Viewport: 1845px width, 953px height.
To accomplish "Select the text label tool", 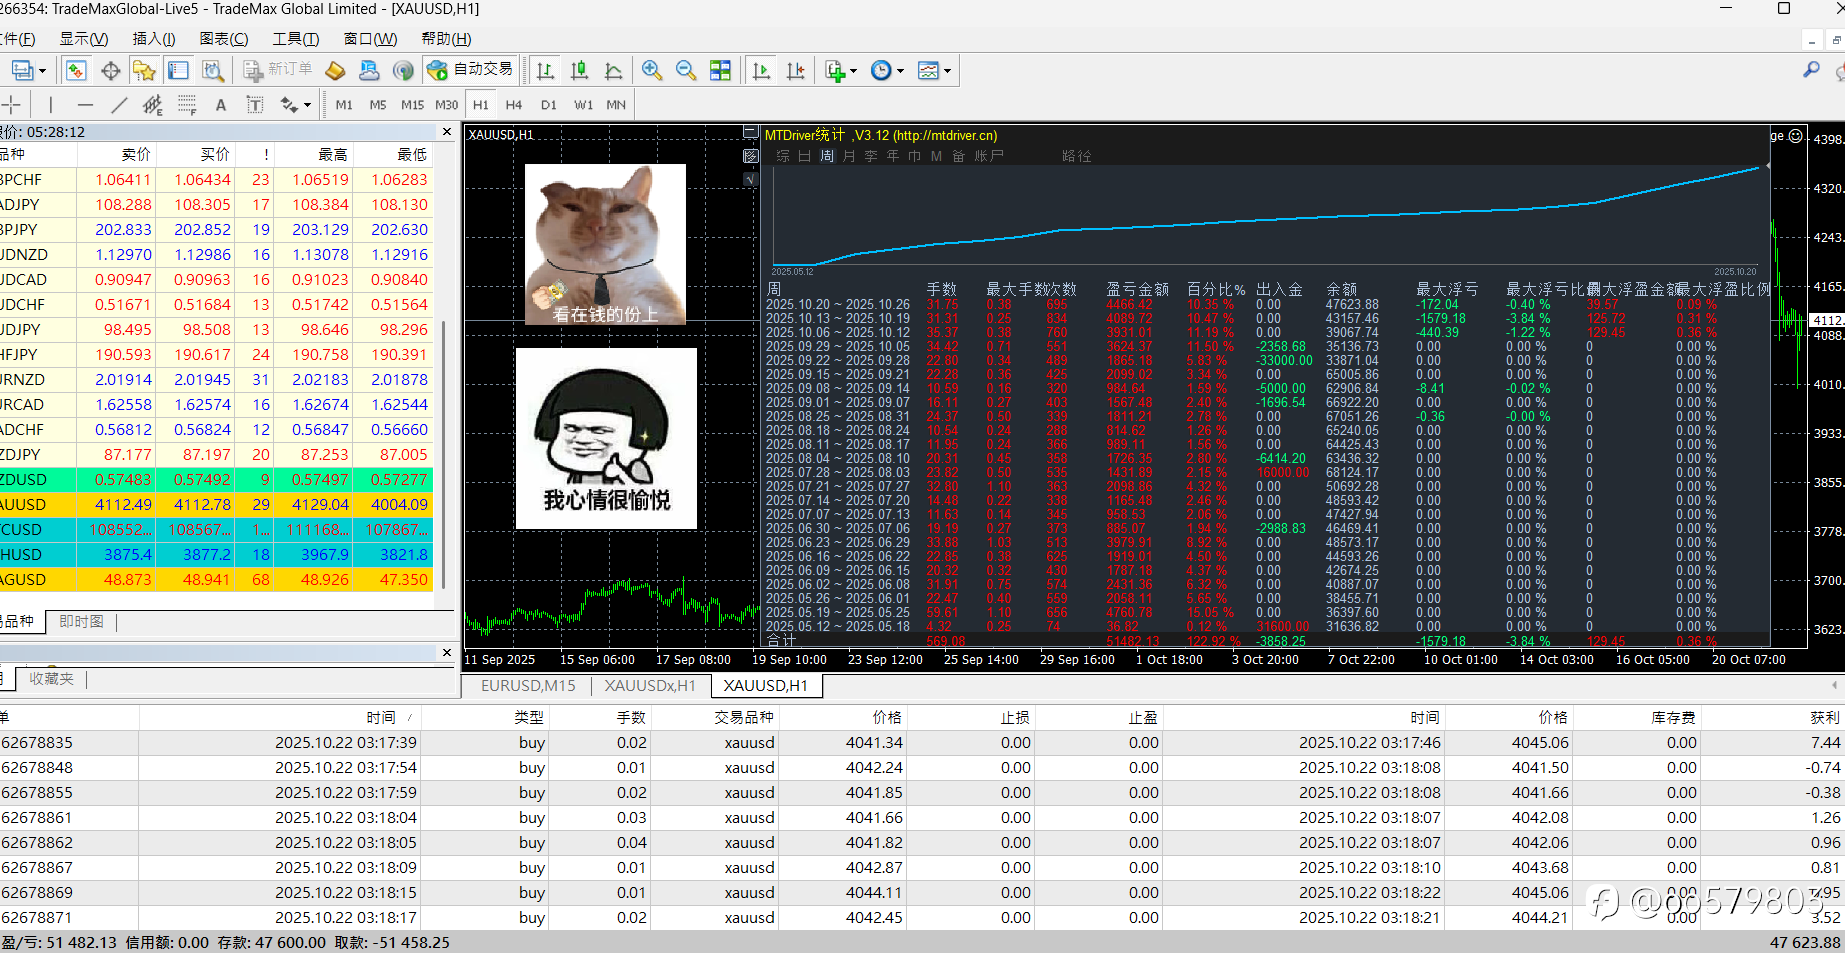I will [x=255, y=105].
